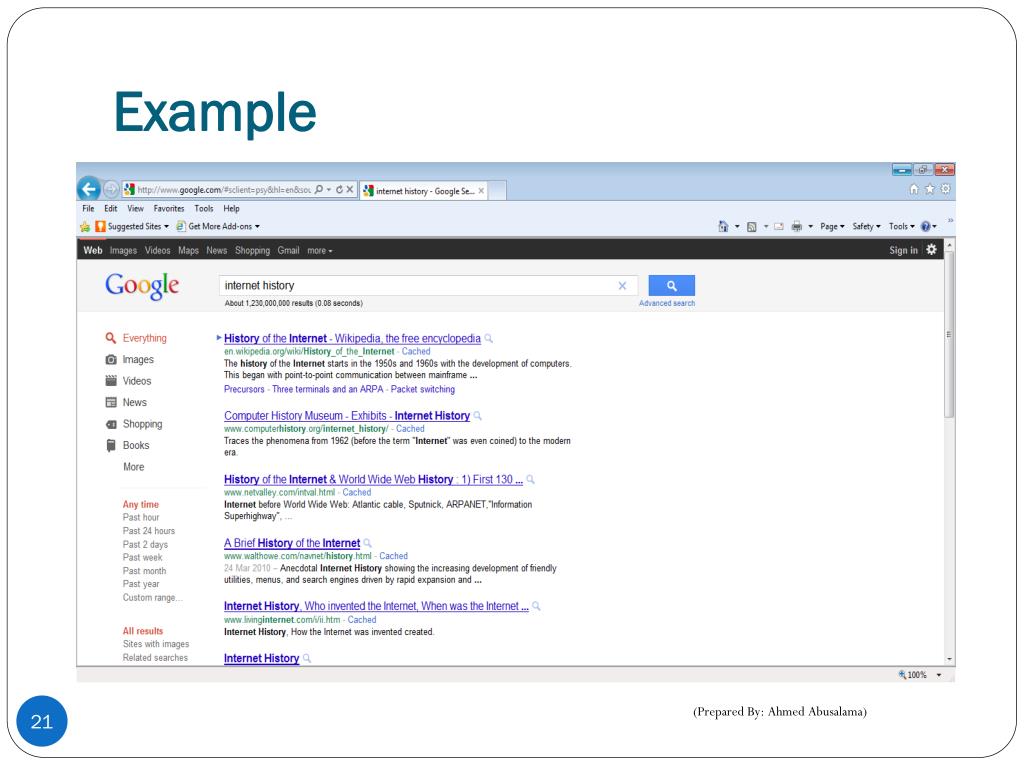Screen dimensions: 1024x768
Task: Open the View menu
Action: (x=135, y=208)
